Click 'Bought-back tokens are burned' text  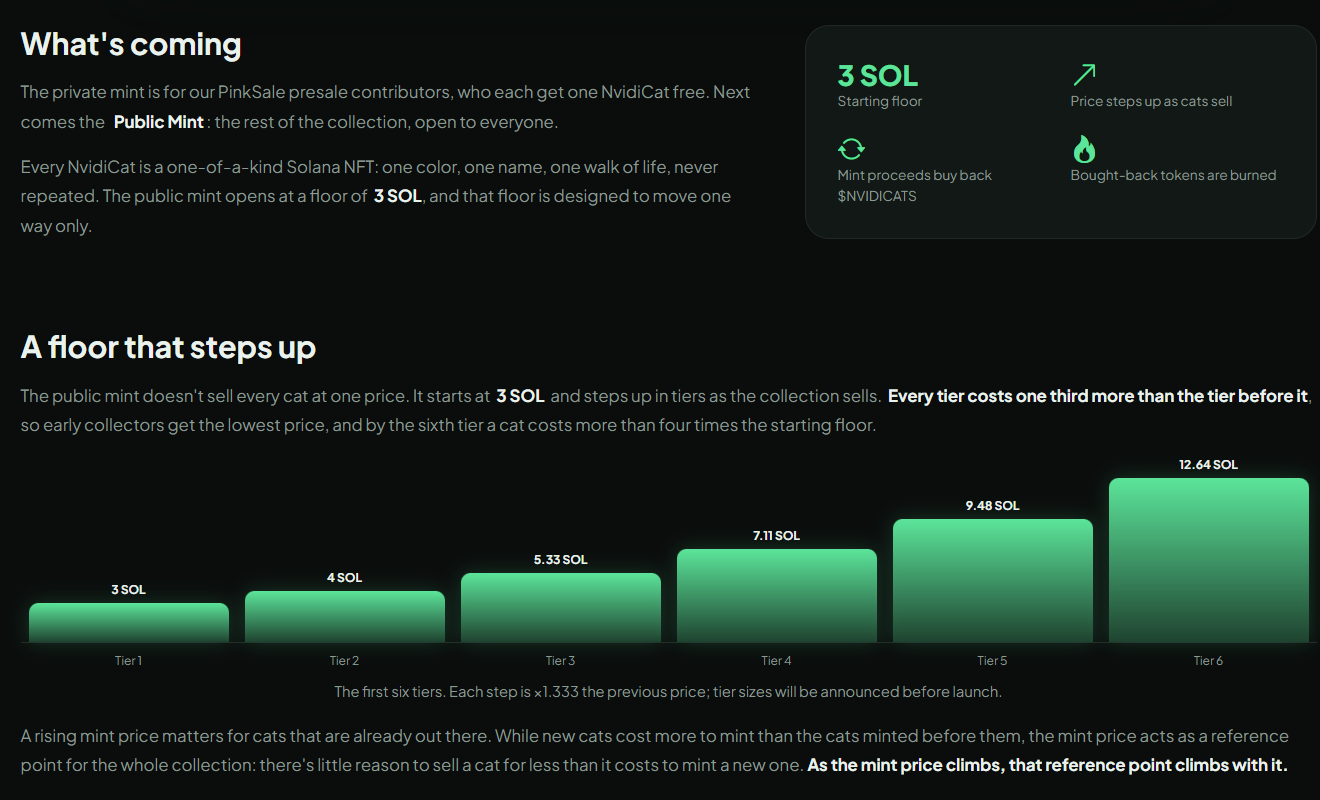tap(1173, 175)
